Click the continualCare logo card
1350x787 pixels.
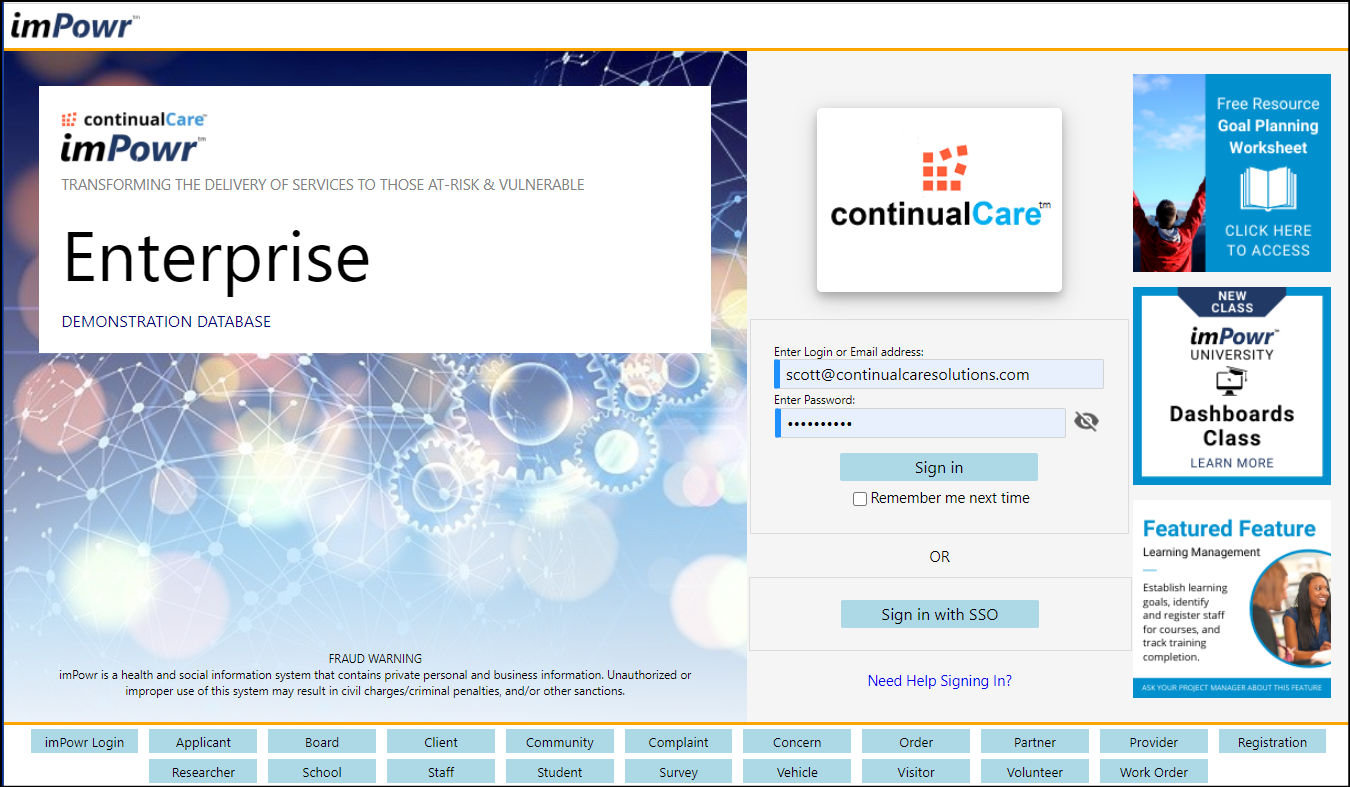[939, 200]
